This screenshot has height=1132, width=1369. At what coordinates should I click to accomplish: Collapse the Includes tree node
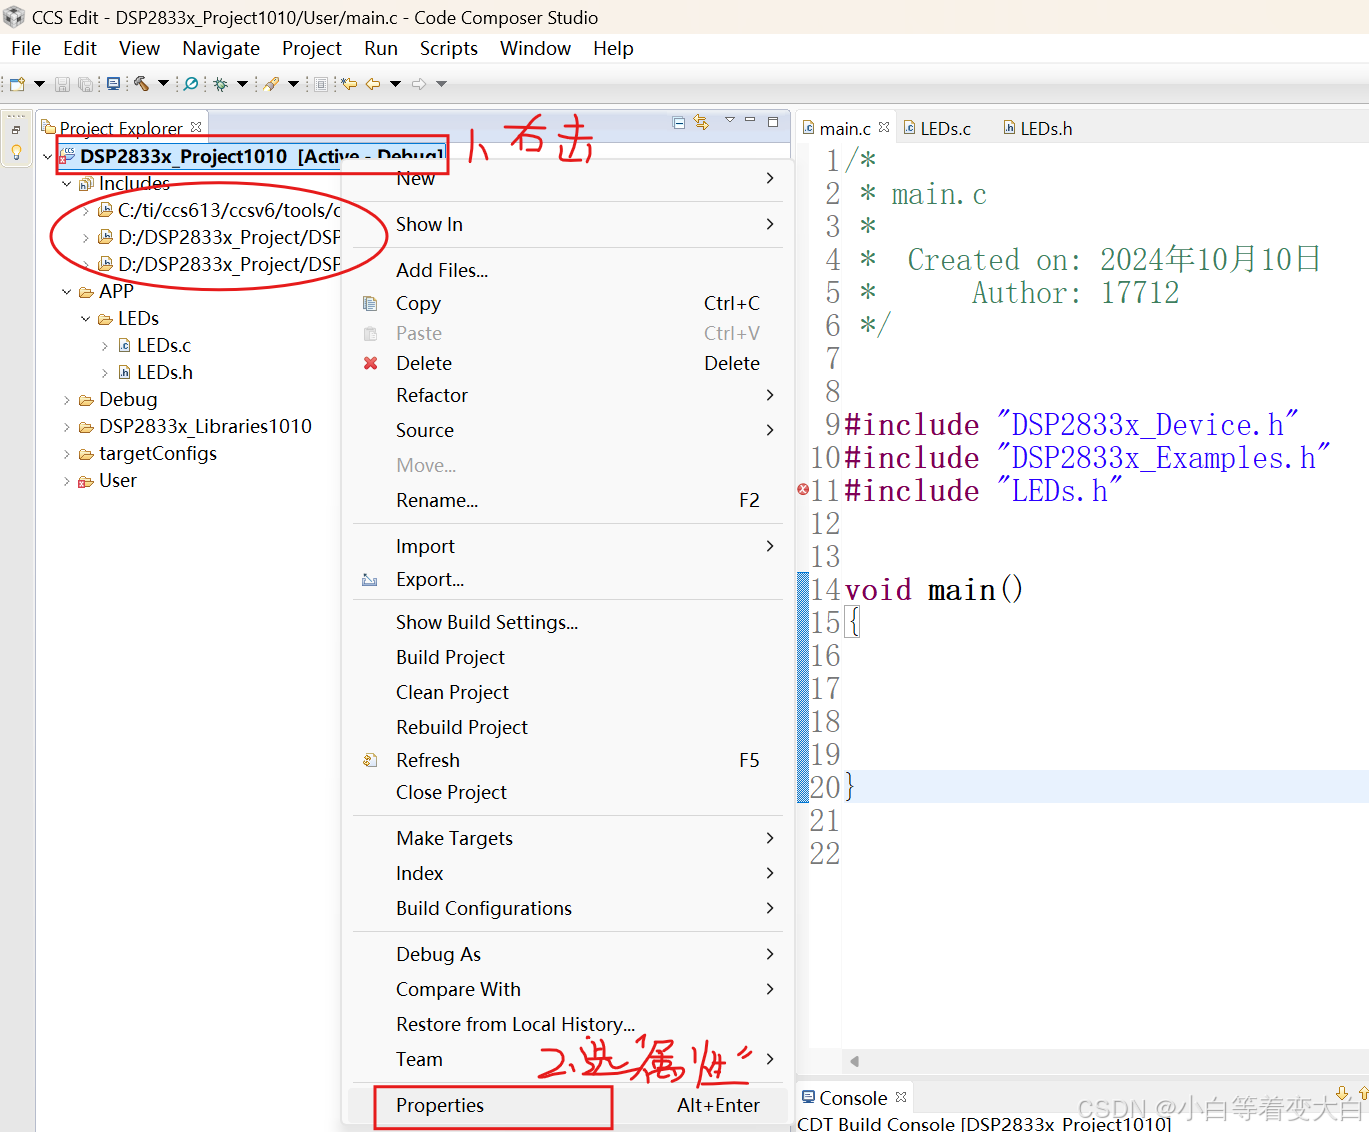66,184
